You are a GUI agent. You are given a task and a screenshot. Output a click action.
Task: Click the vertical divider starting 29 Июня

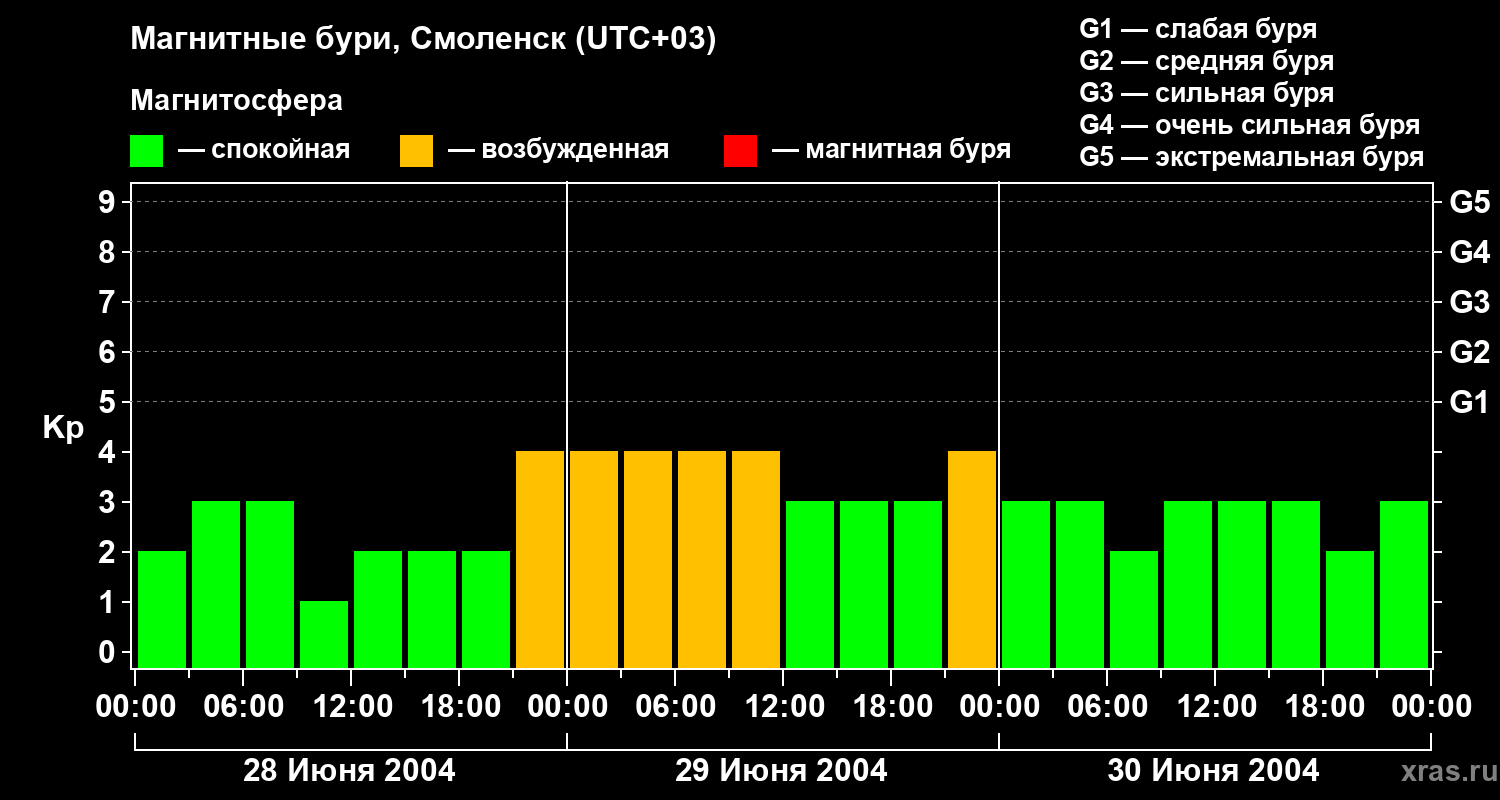(567, 425)
